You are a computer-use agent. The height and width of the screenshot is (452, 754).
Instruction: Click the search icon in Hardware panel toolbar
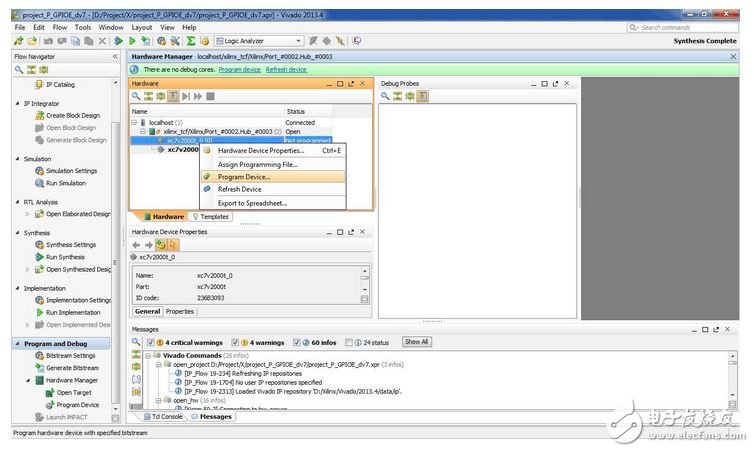click(x=137, y=96)
